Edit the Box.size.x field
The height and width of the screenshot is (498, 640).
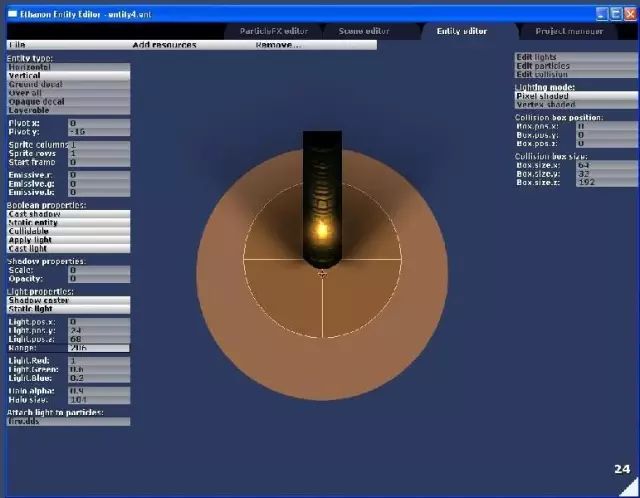click(607, 165)
